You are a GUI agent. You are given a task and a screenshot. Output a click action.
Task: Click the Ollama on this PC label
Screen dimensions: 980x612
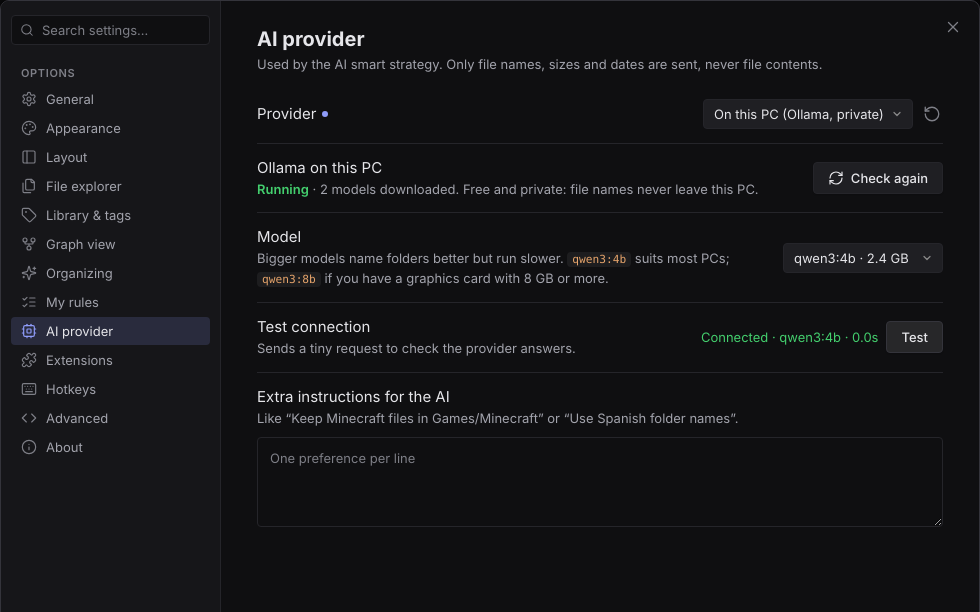[x=319, y=168]
